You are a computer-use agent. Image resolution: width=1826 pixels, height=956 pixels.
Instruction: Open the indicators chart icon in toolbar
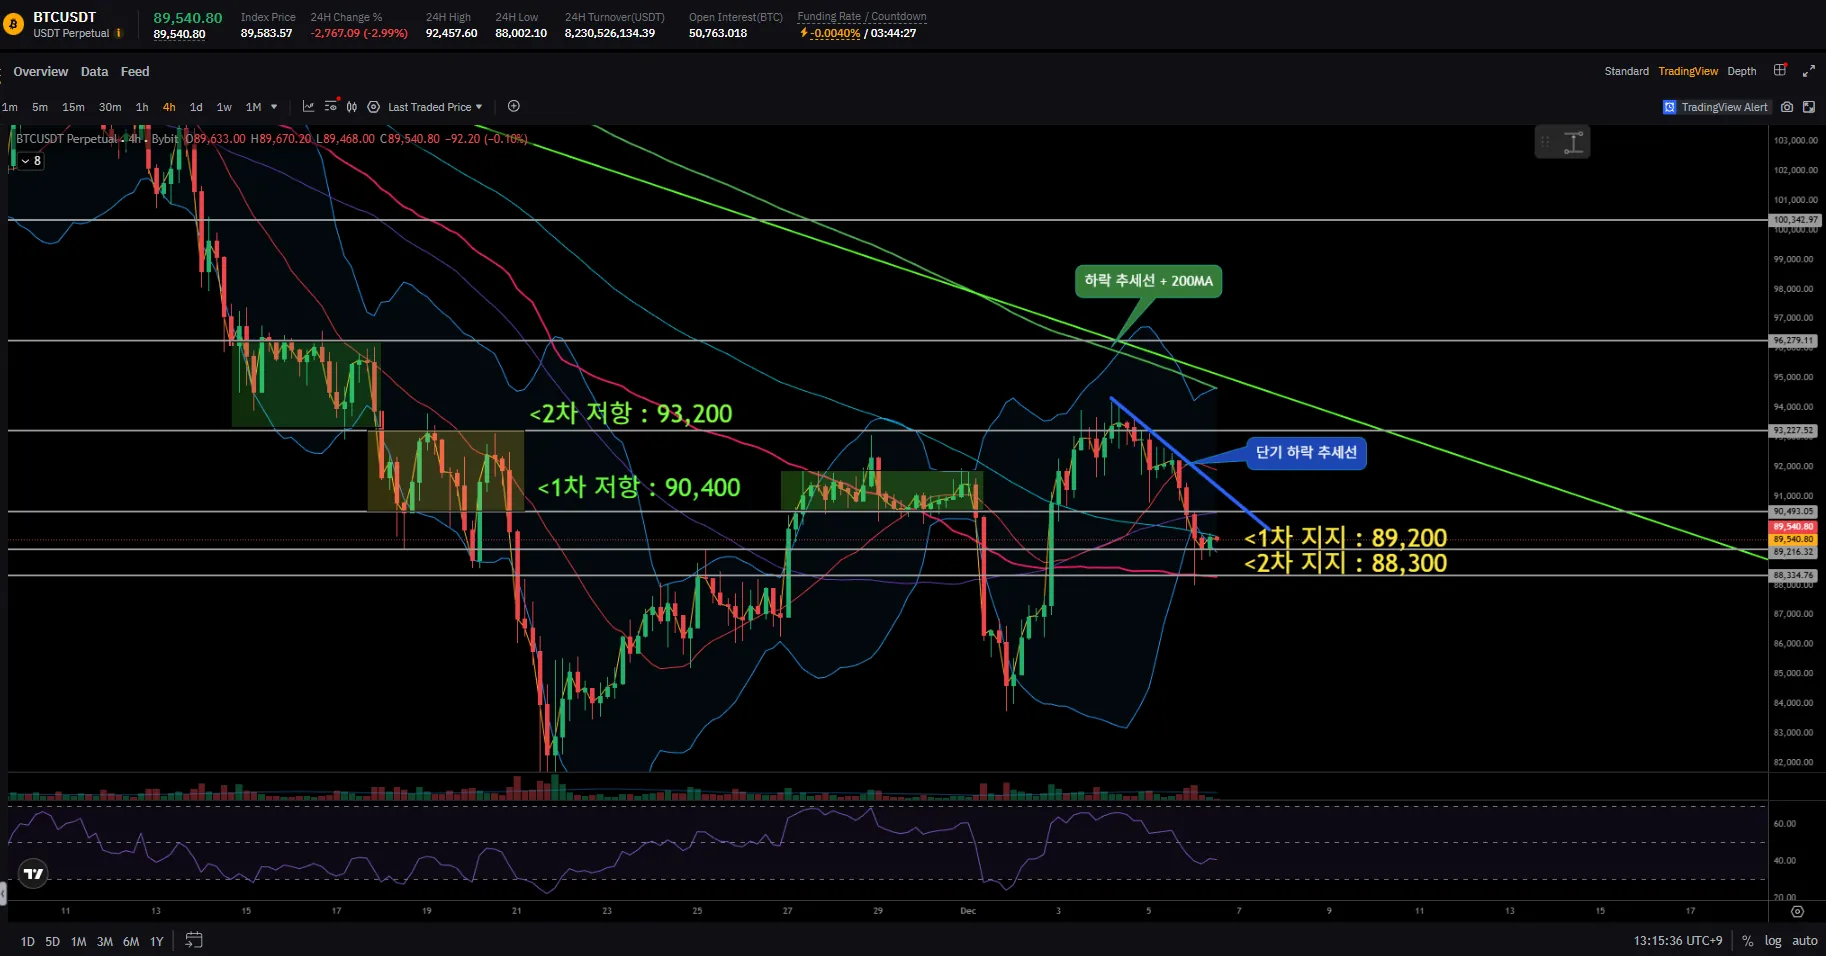click(x=308, y=107)
